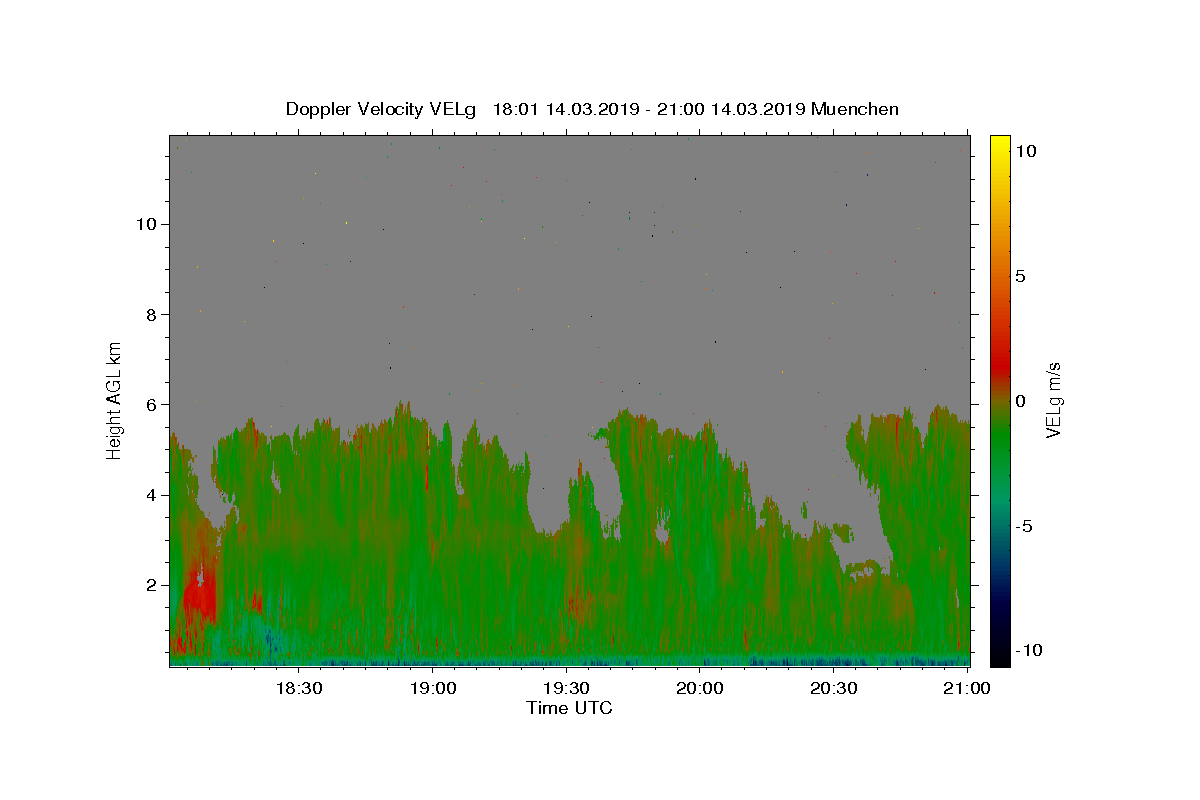1200x800 pixels.
Task: Click the height axis label 2
Action: click(x=153, y=585)
